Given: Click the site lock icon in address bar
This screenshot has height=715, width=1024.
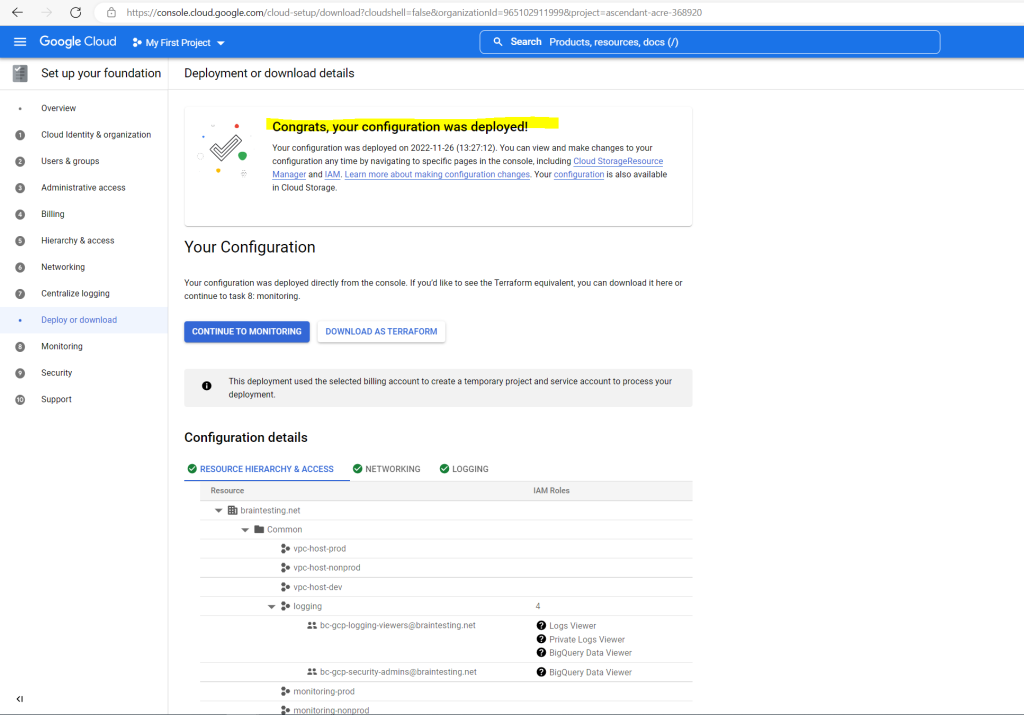Looking at the screenshot, I should 112,12.
